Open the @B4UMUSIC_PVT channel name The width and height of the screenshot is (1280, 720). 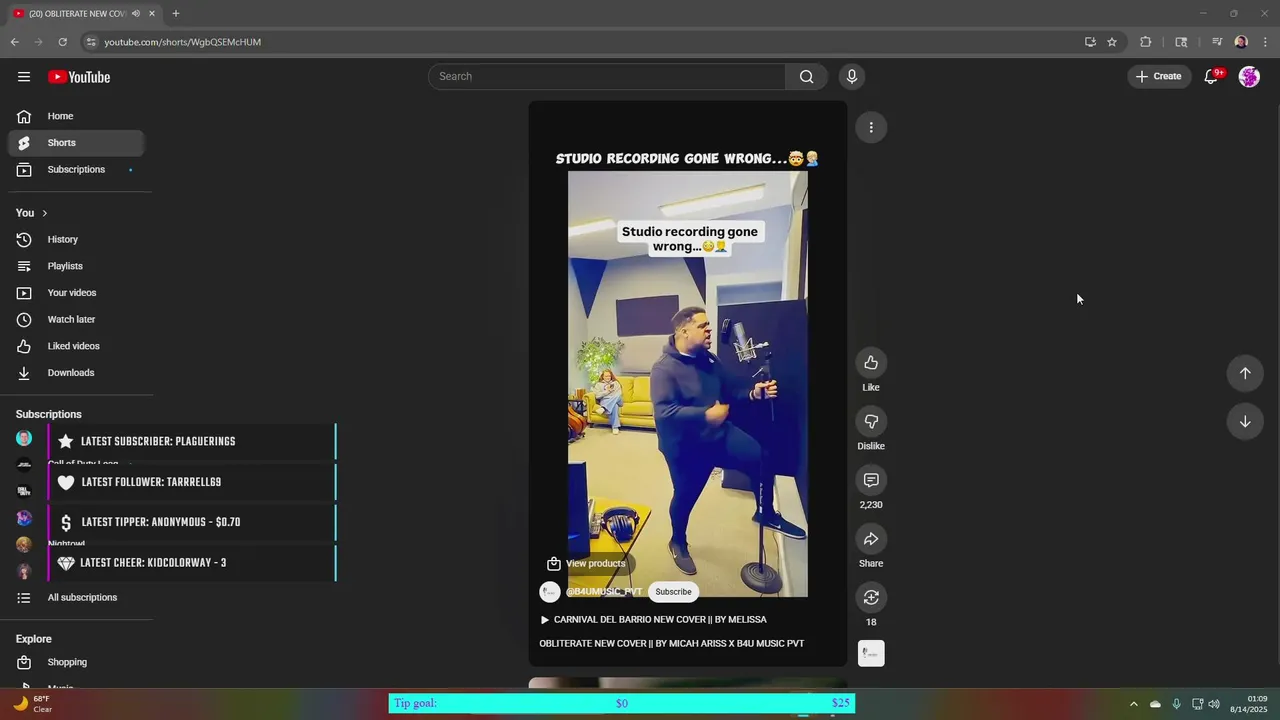[604, 592]
